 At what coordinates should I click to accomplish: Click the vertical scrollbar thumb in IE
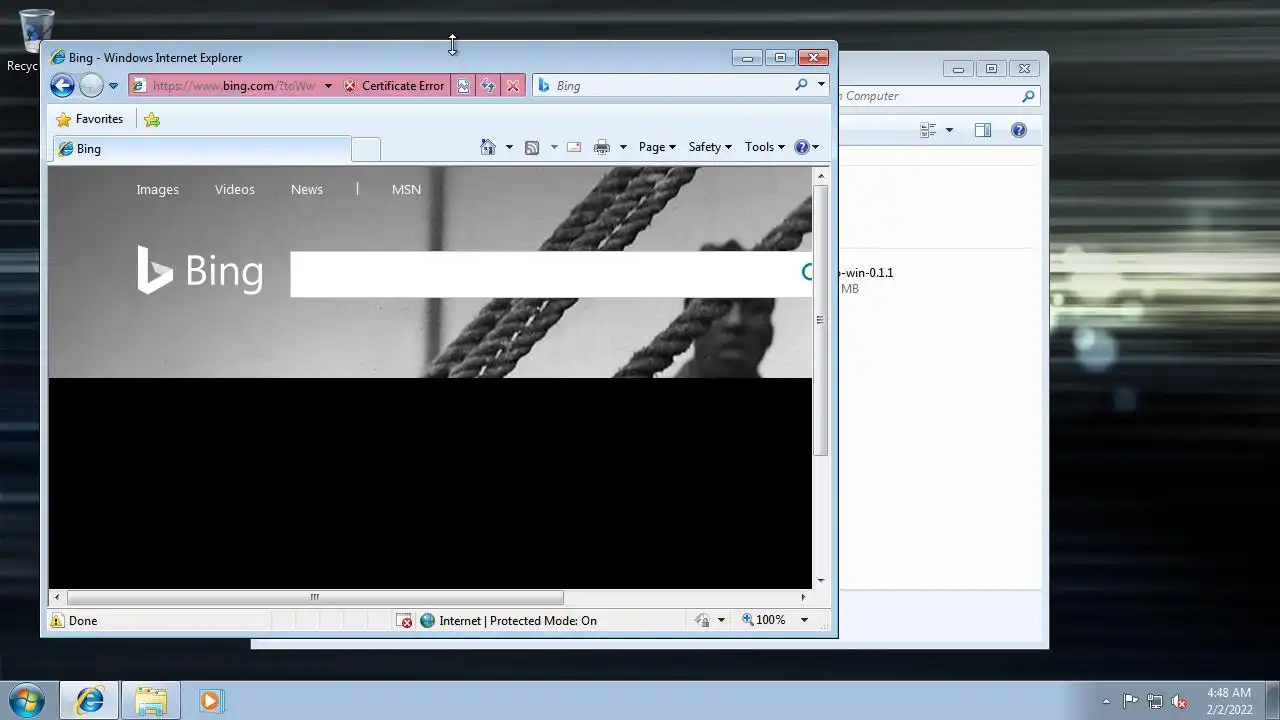tap(821, 320)
